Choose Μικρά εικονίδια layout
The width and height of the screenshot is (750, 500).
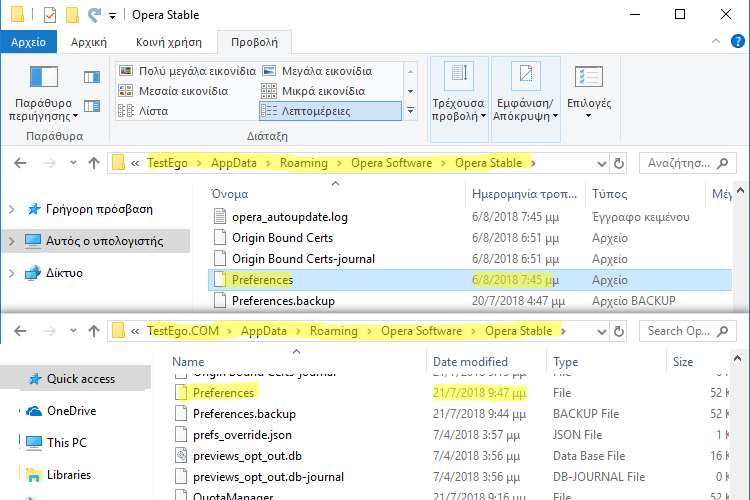[x=314, y=91]
